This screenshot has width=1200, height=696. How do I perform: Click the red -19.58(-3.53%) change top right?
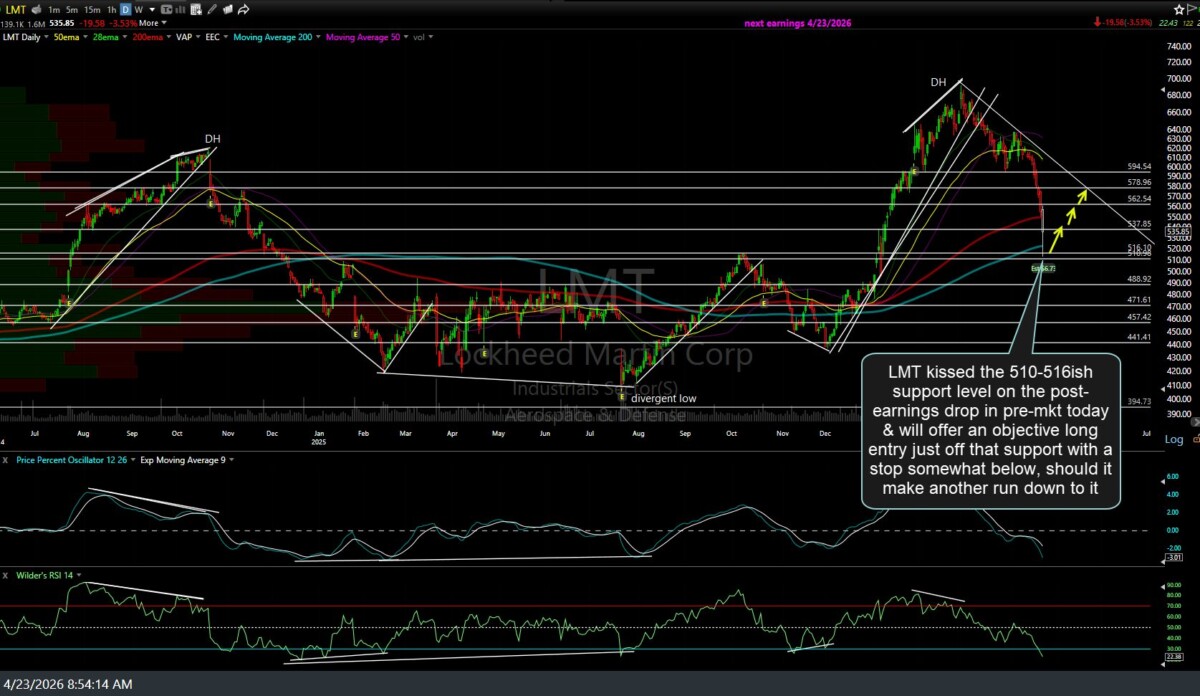(1122, 23)
